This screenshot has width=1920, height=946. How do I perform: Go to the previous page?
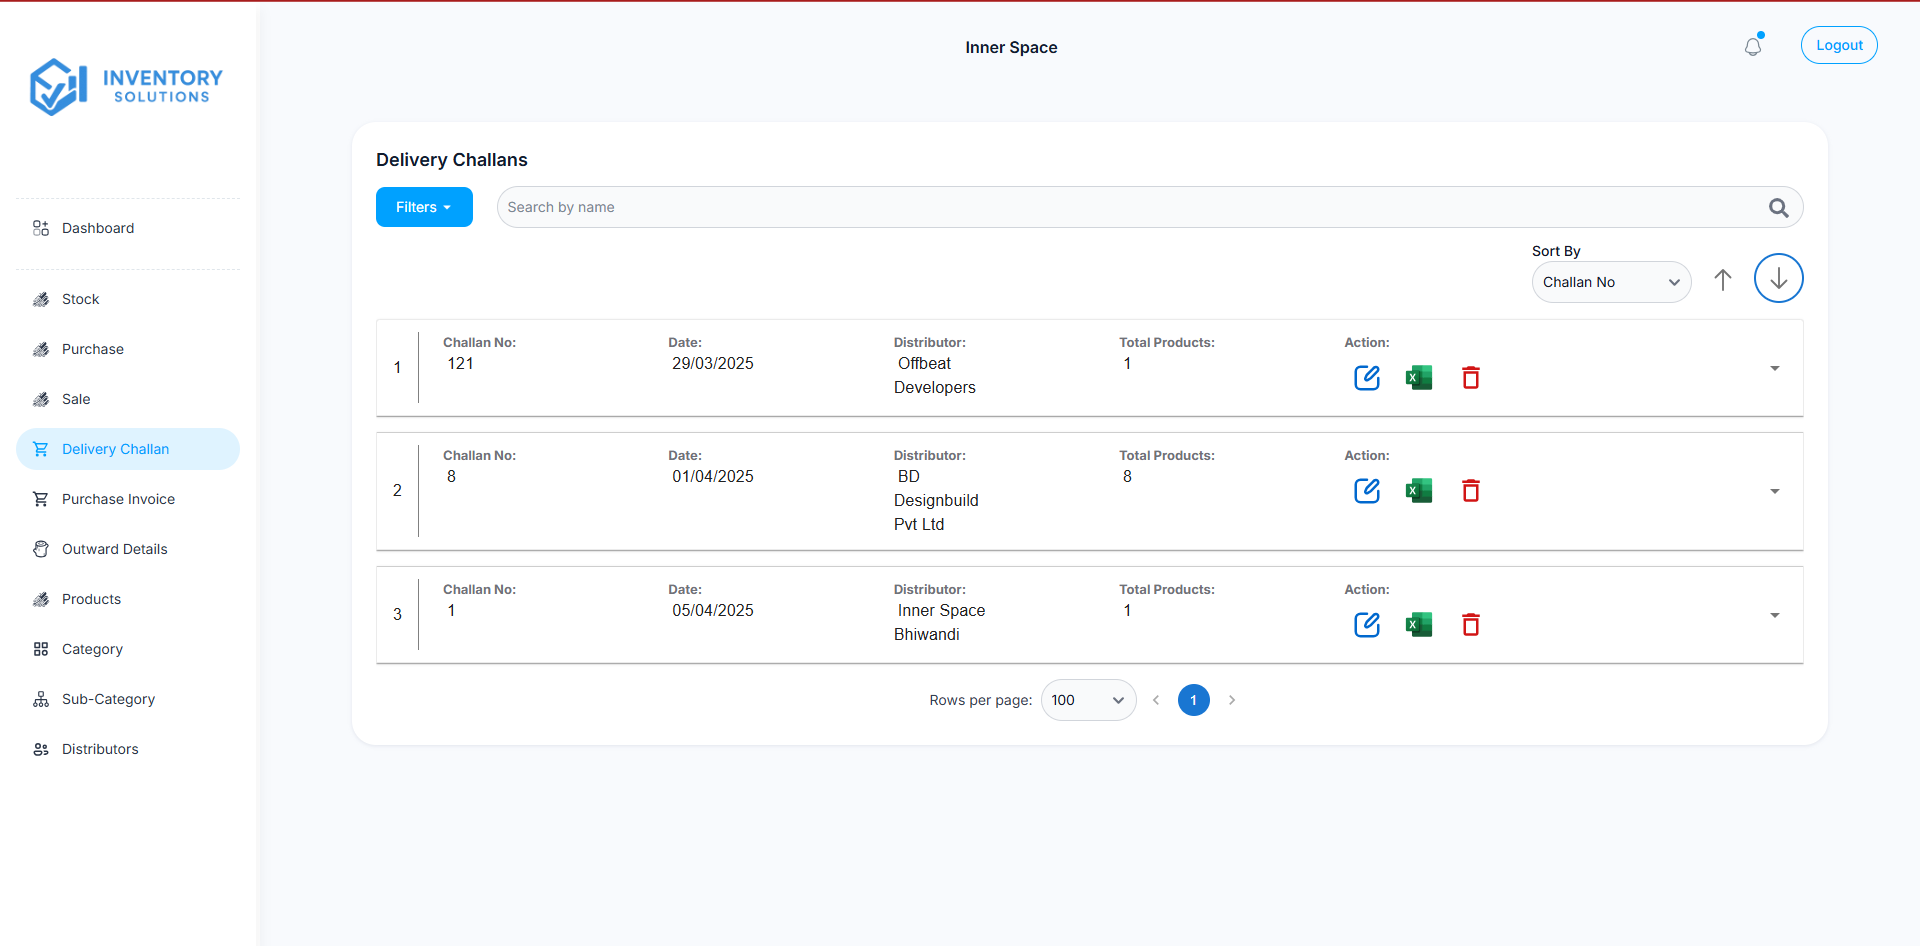tap(1156, 700)
